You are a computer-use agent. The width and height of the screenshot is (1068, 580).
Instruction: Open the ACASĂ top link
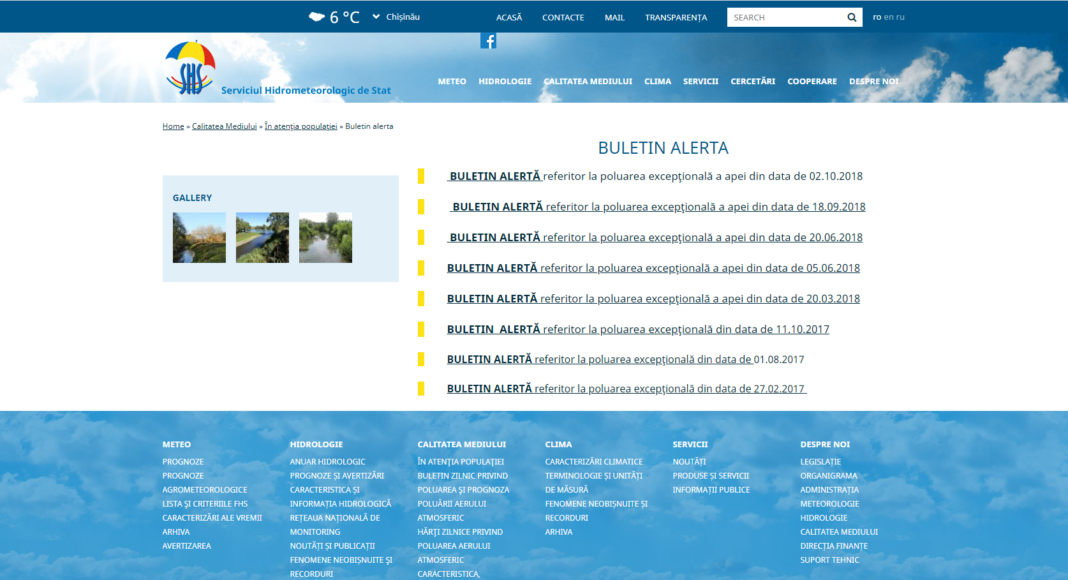509,18
